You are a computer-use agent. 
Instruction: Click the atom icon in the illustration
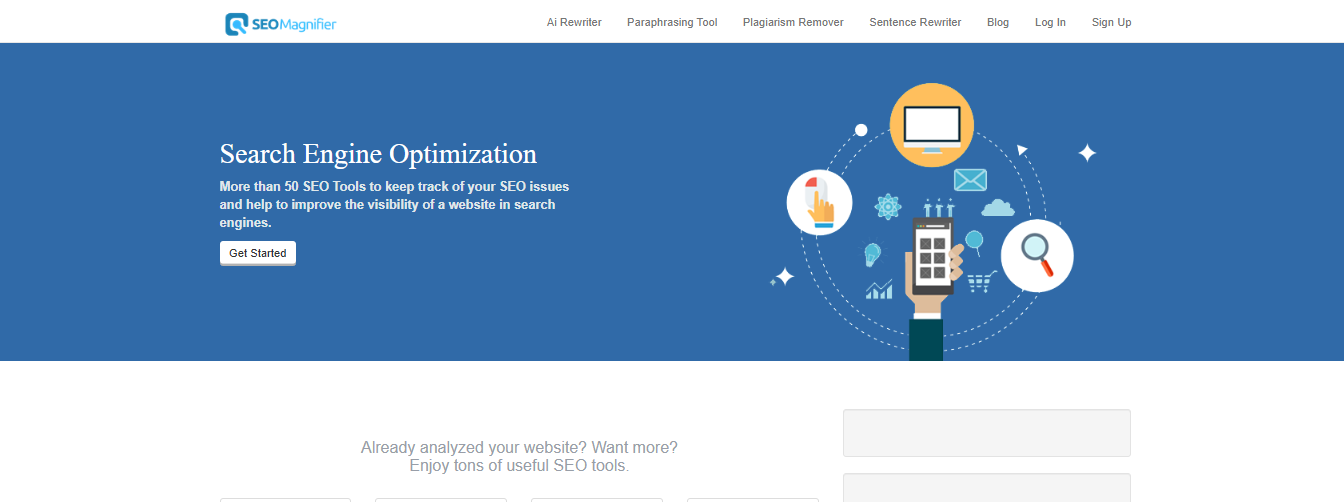[888, 207]
